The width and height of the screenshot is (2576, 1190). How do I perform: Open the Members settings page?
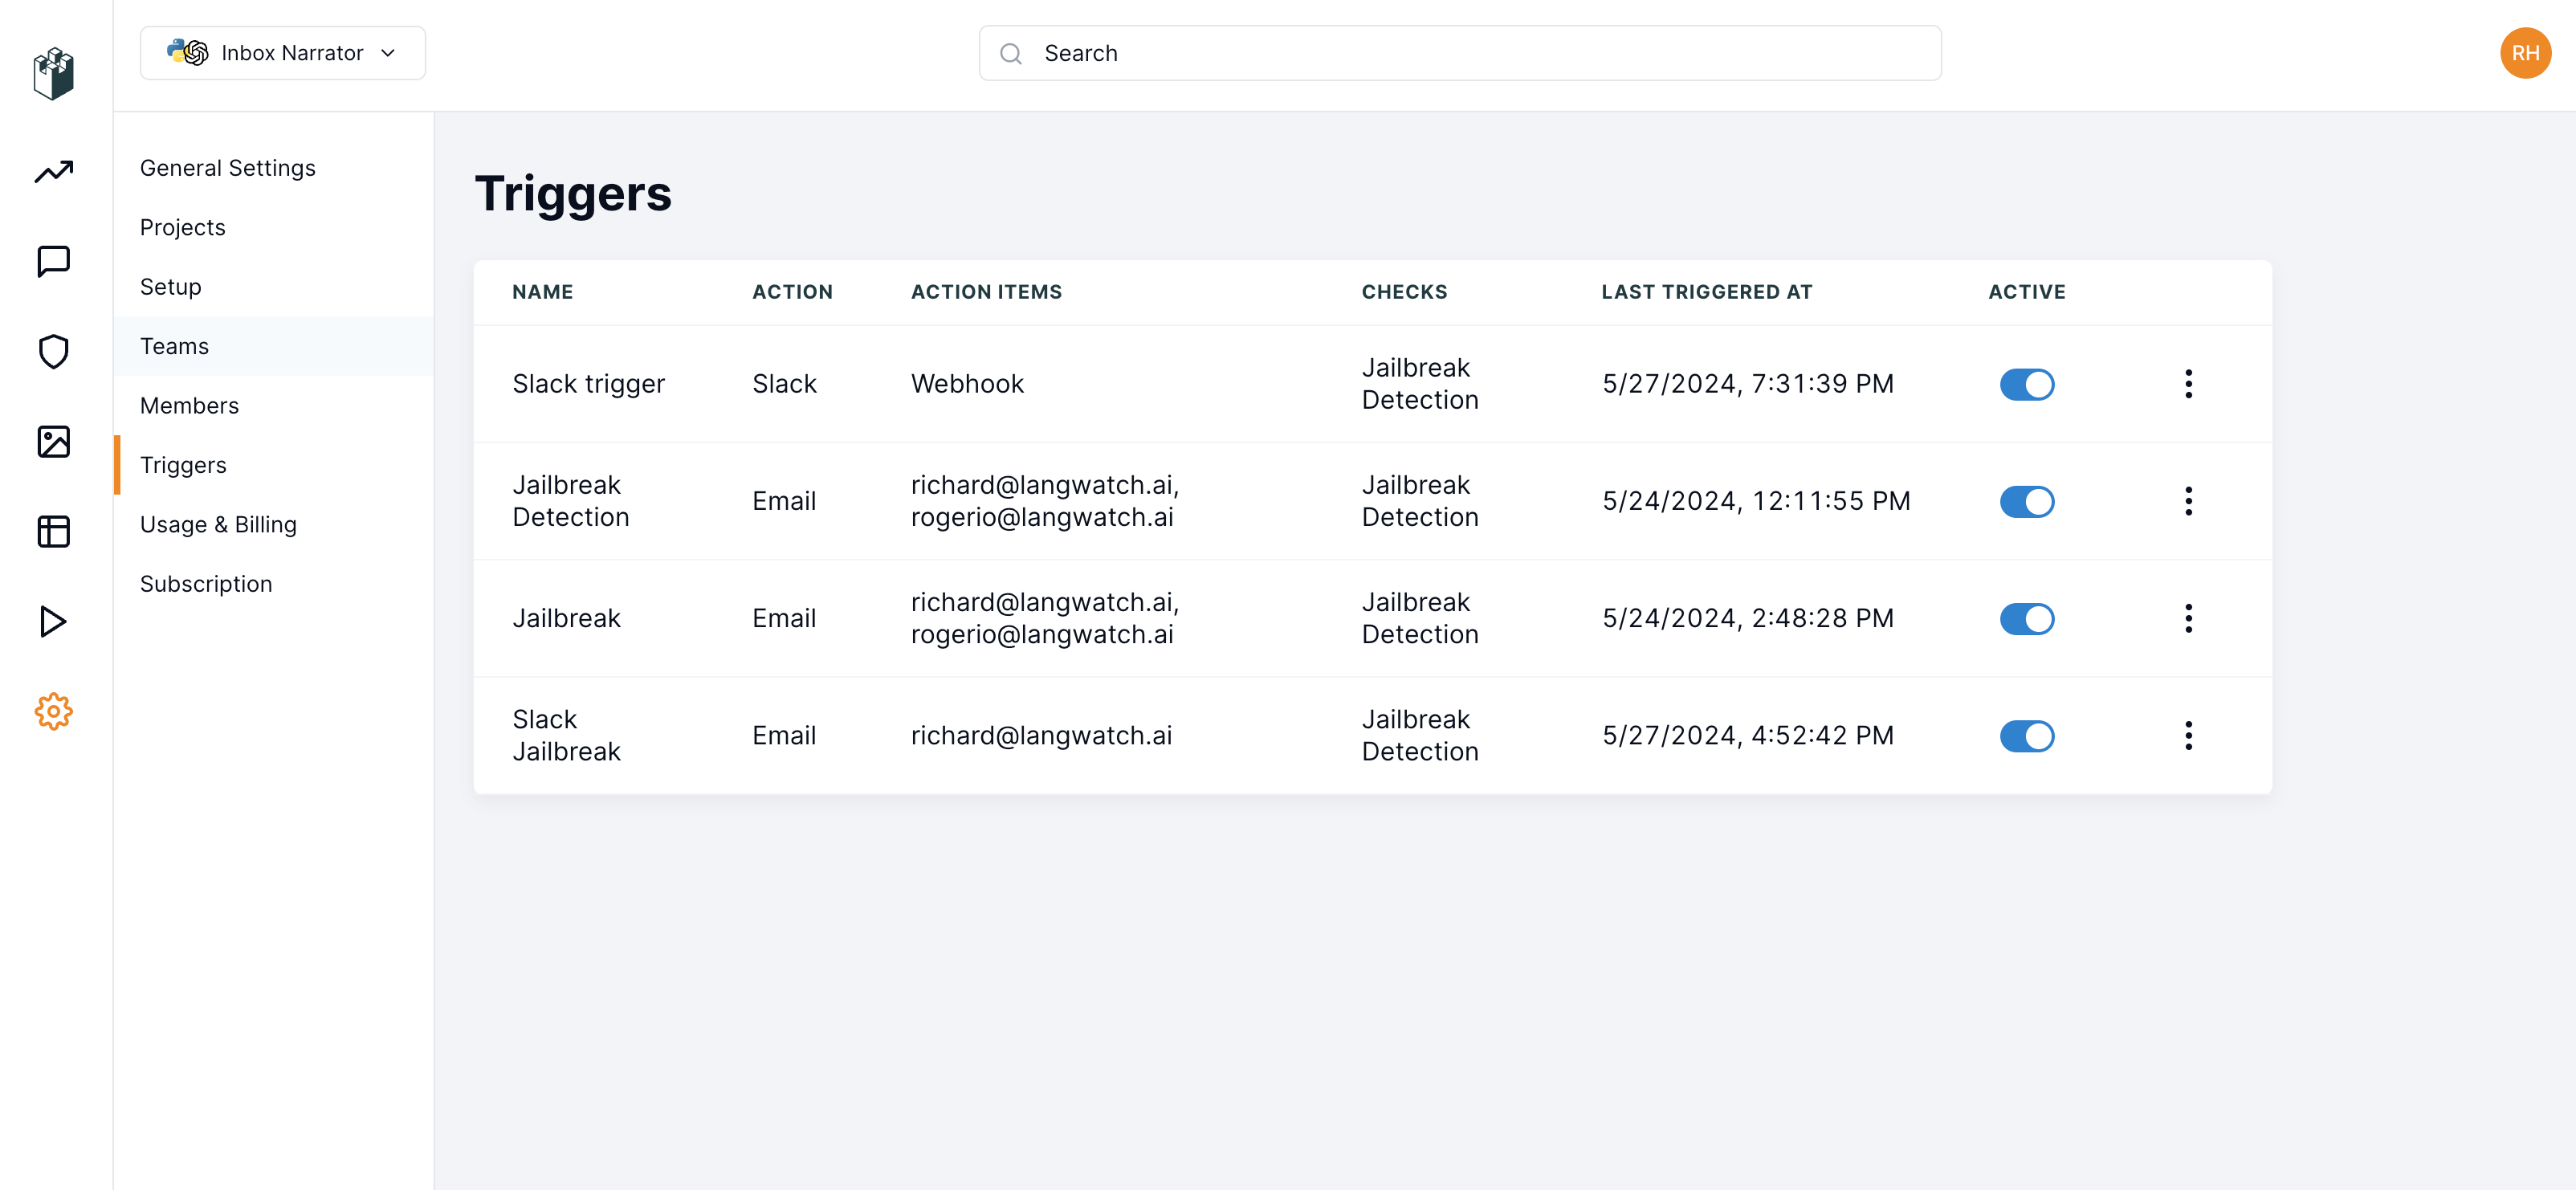[189, 406]
